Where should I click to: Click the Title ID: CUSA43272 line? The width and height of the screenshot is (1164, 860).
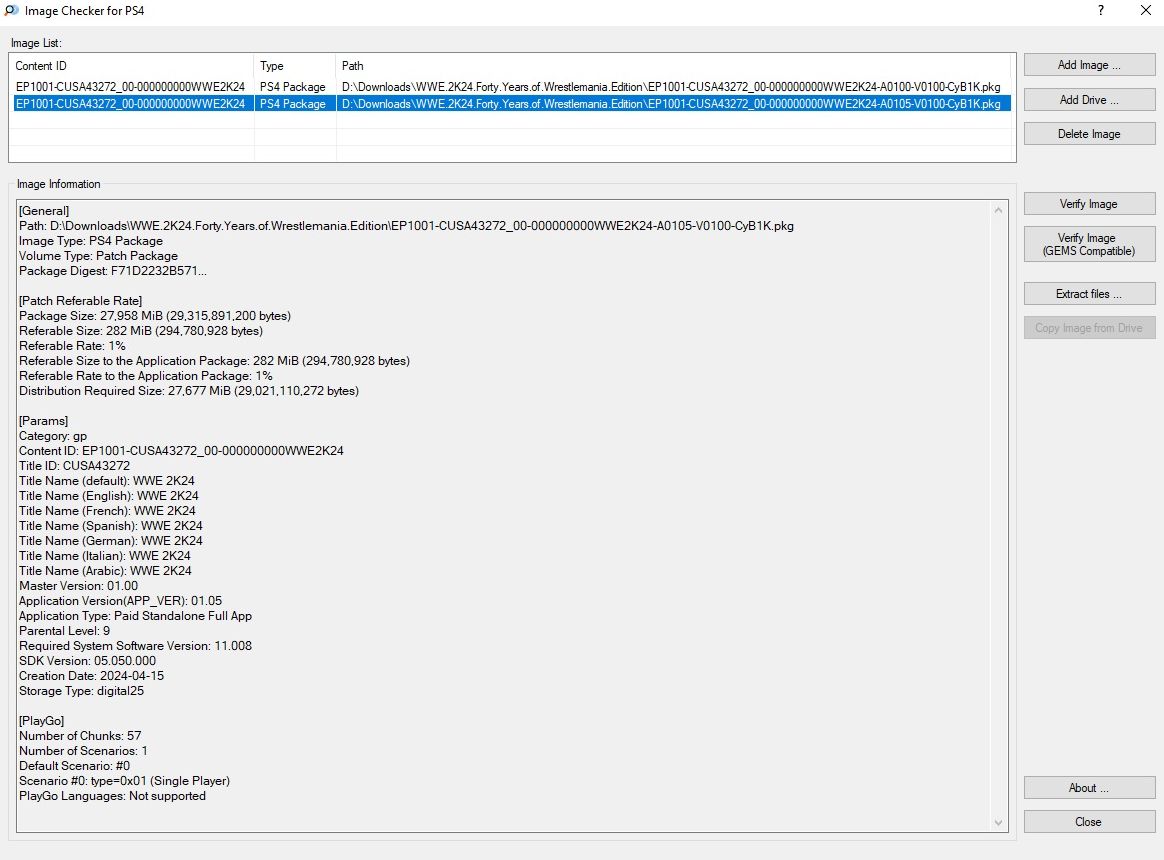click(74, 466)
